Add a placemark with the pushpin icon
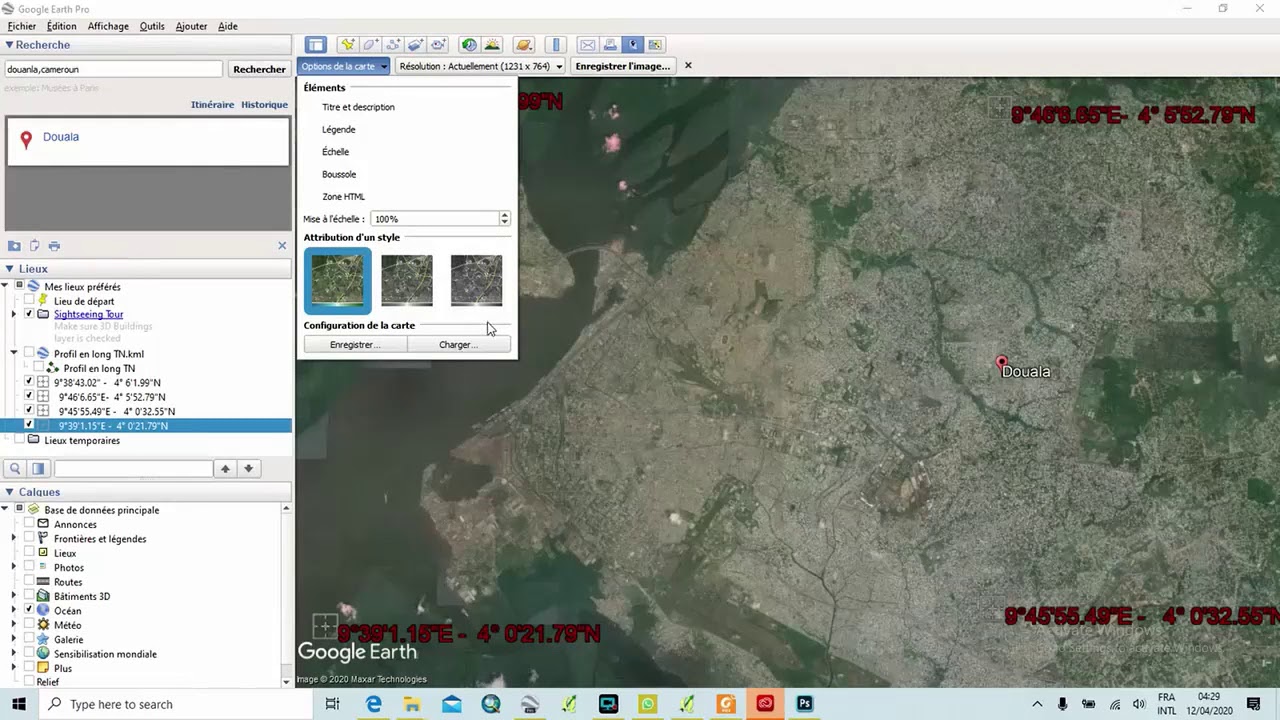This screenshot has height=720, width=1280. [x=347, y=45]
